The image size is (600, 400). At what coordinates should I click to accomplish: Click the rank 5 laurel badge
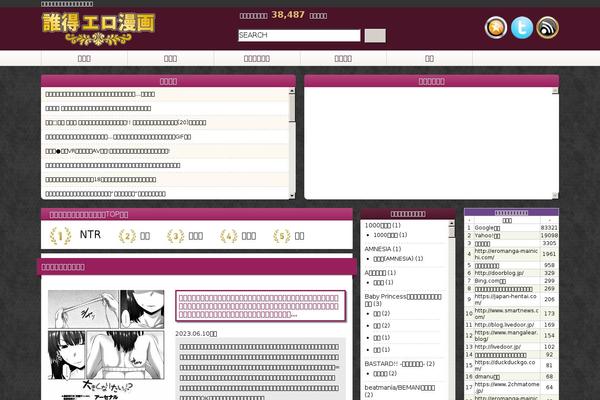coord(282,236)
